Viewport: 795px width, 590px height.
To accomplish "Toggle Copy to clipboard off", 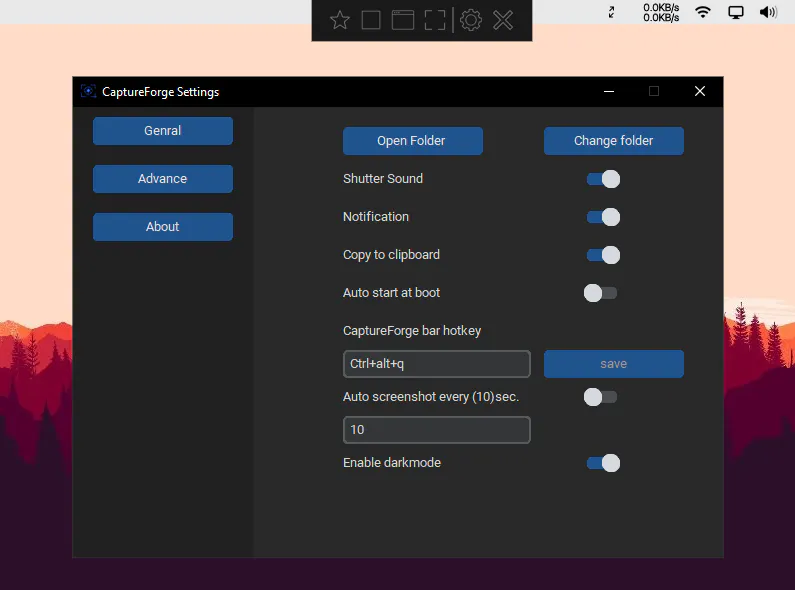I will coord(603,255).
